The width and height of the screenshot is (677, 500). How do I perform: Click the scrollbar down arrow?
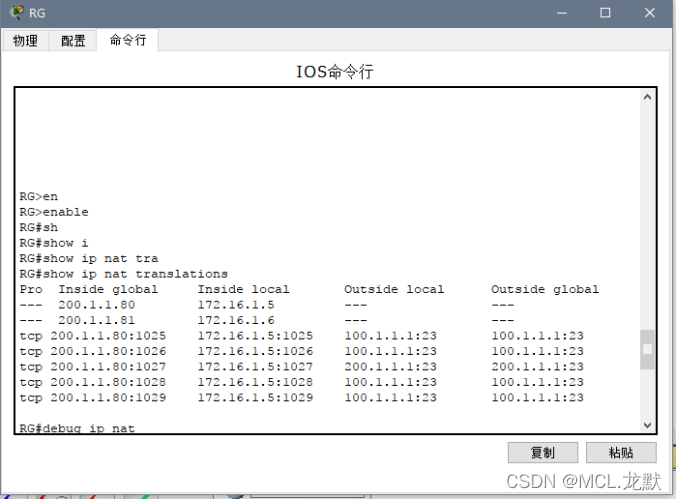pyautogui.click(x=647, y=425)
